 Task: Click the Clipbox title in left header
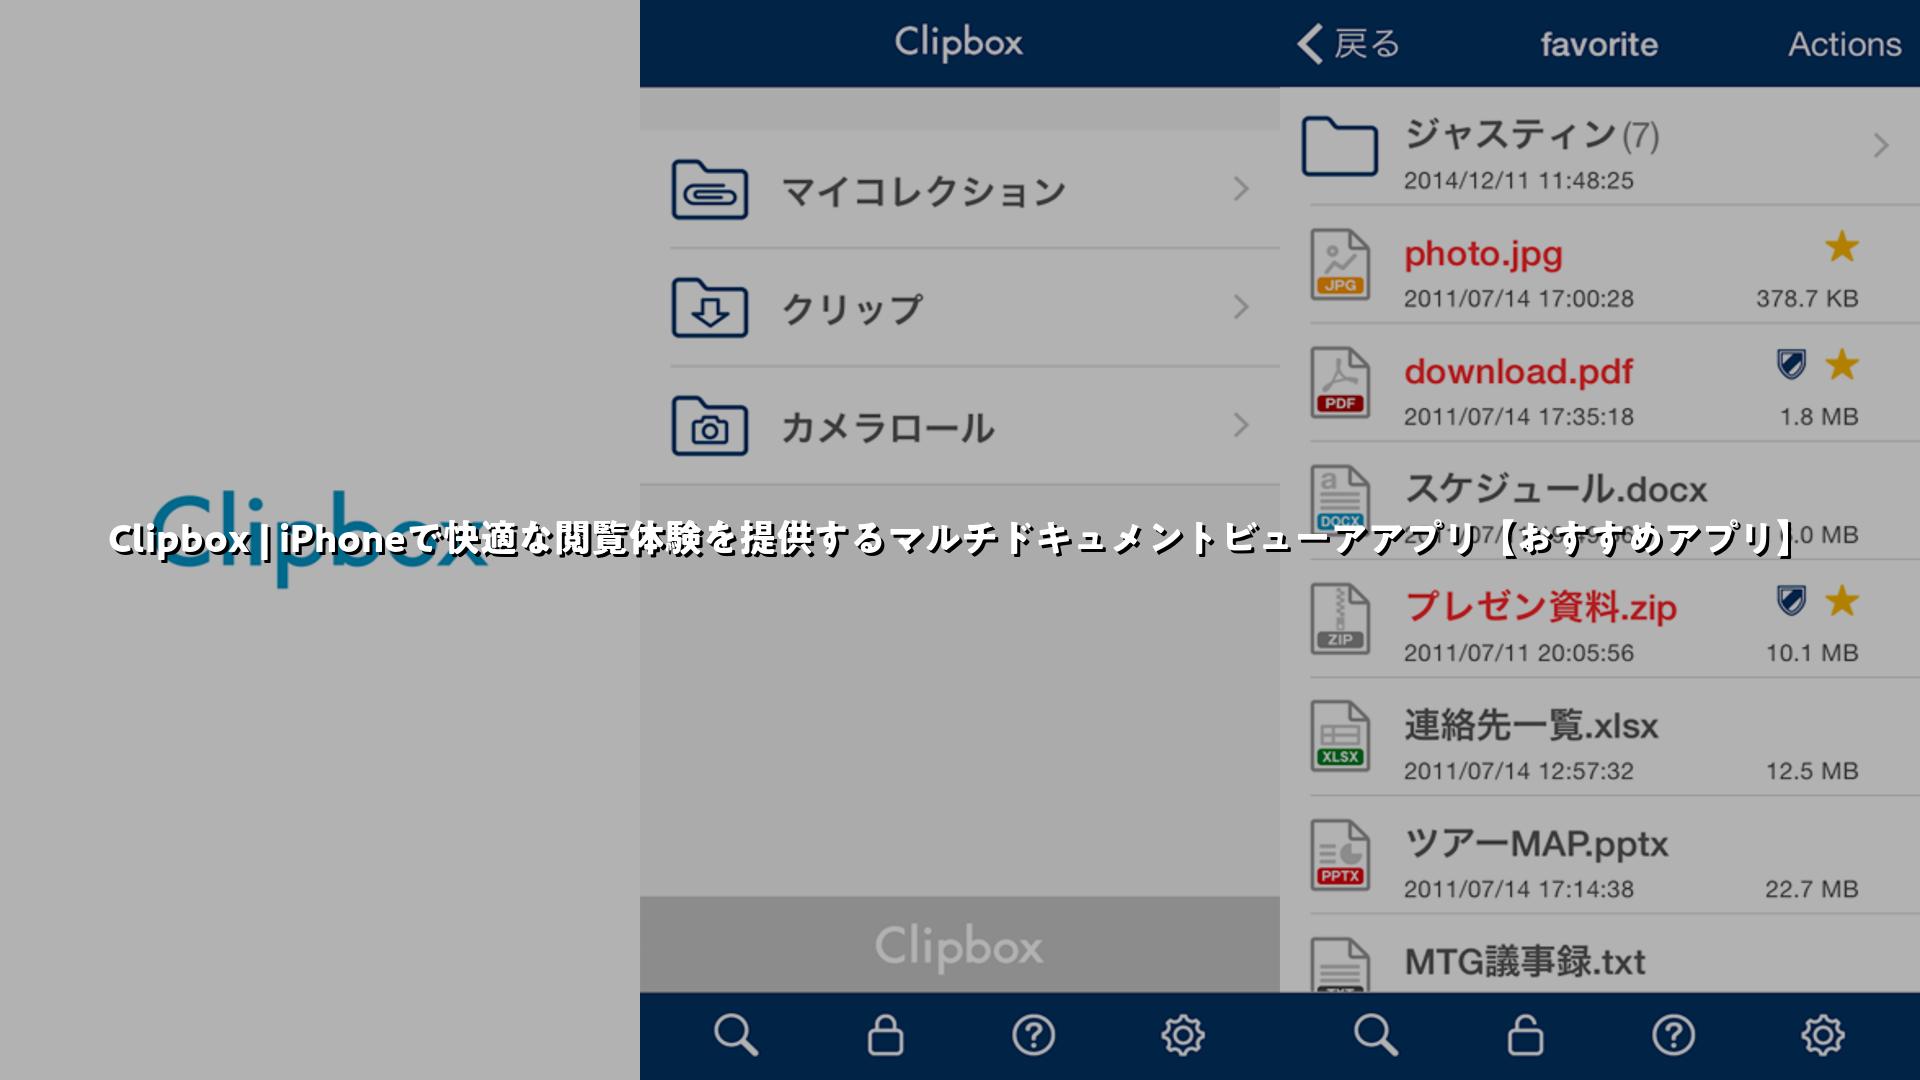958,43
